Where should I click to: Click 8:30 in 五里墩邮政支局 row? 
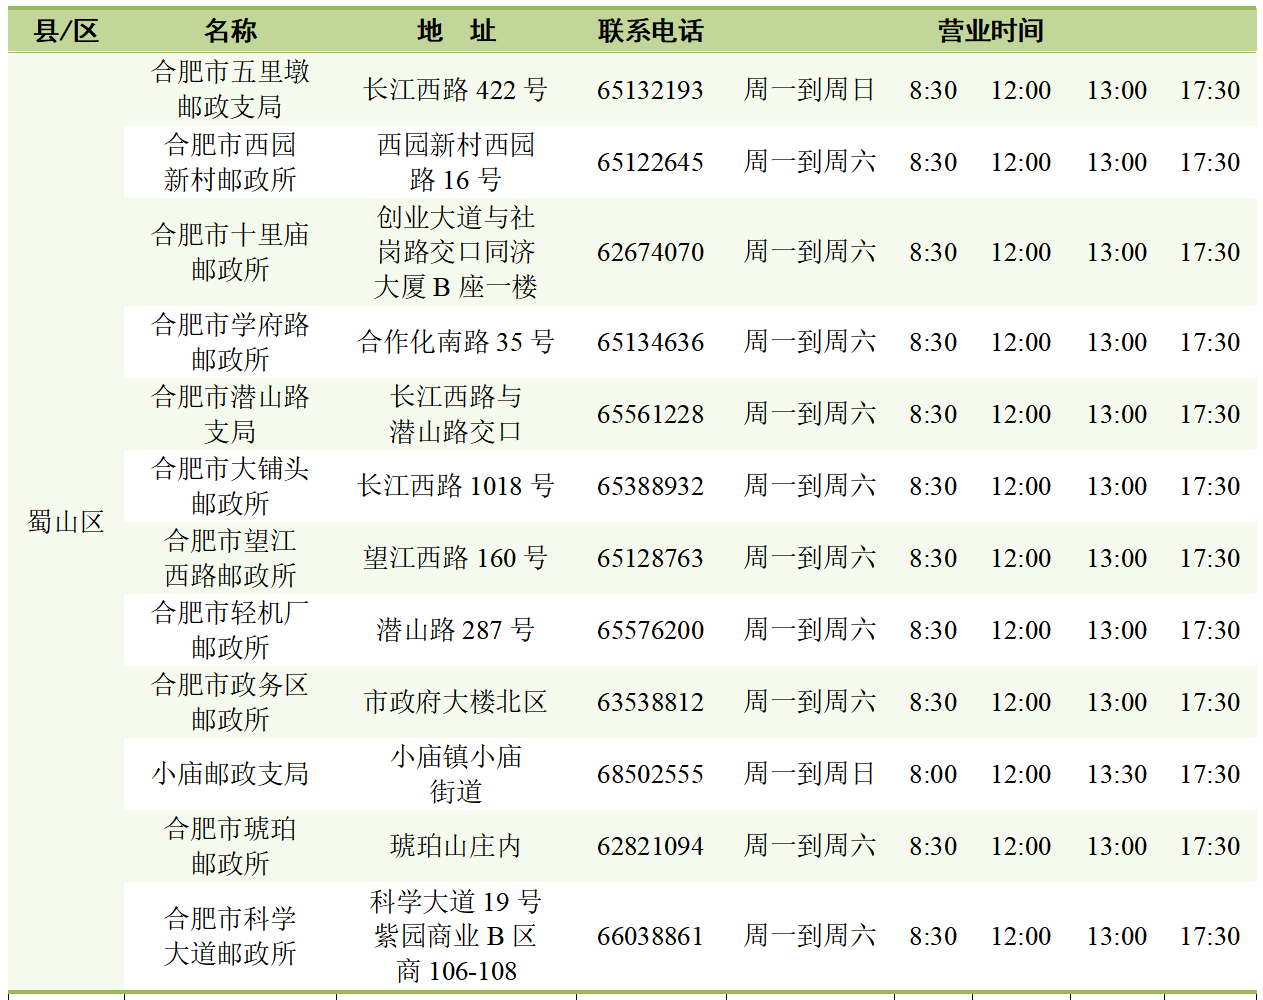tap(933, 90)
